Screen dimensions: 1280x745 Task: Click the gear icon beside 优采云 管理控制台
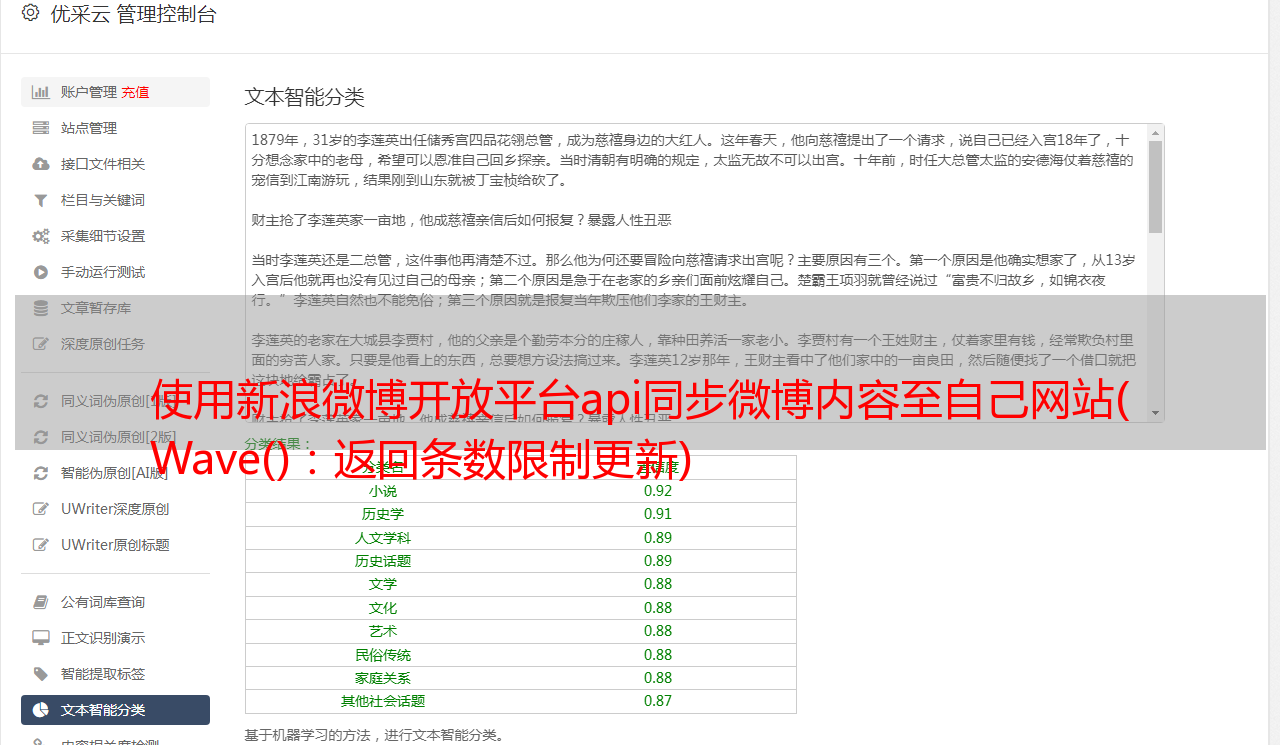tap(30, 13)
